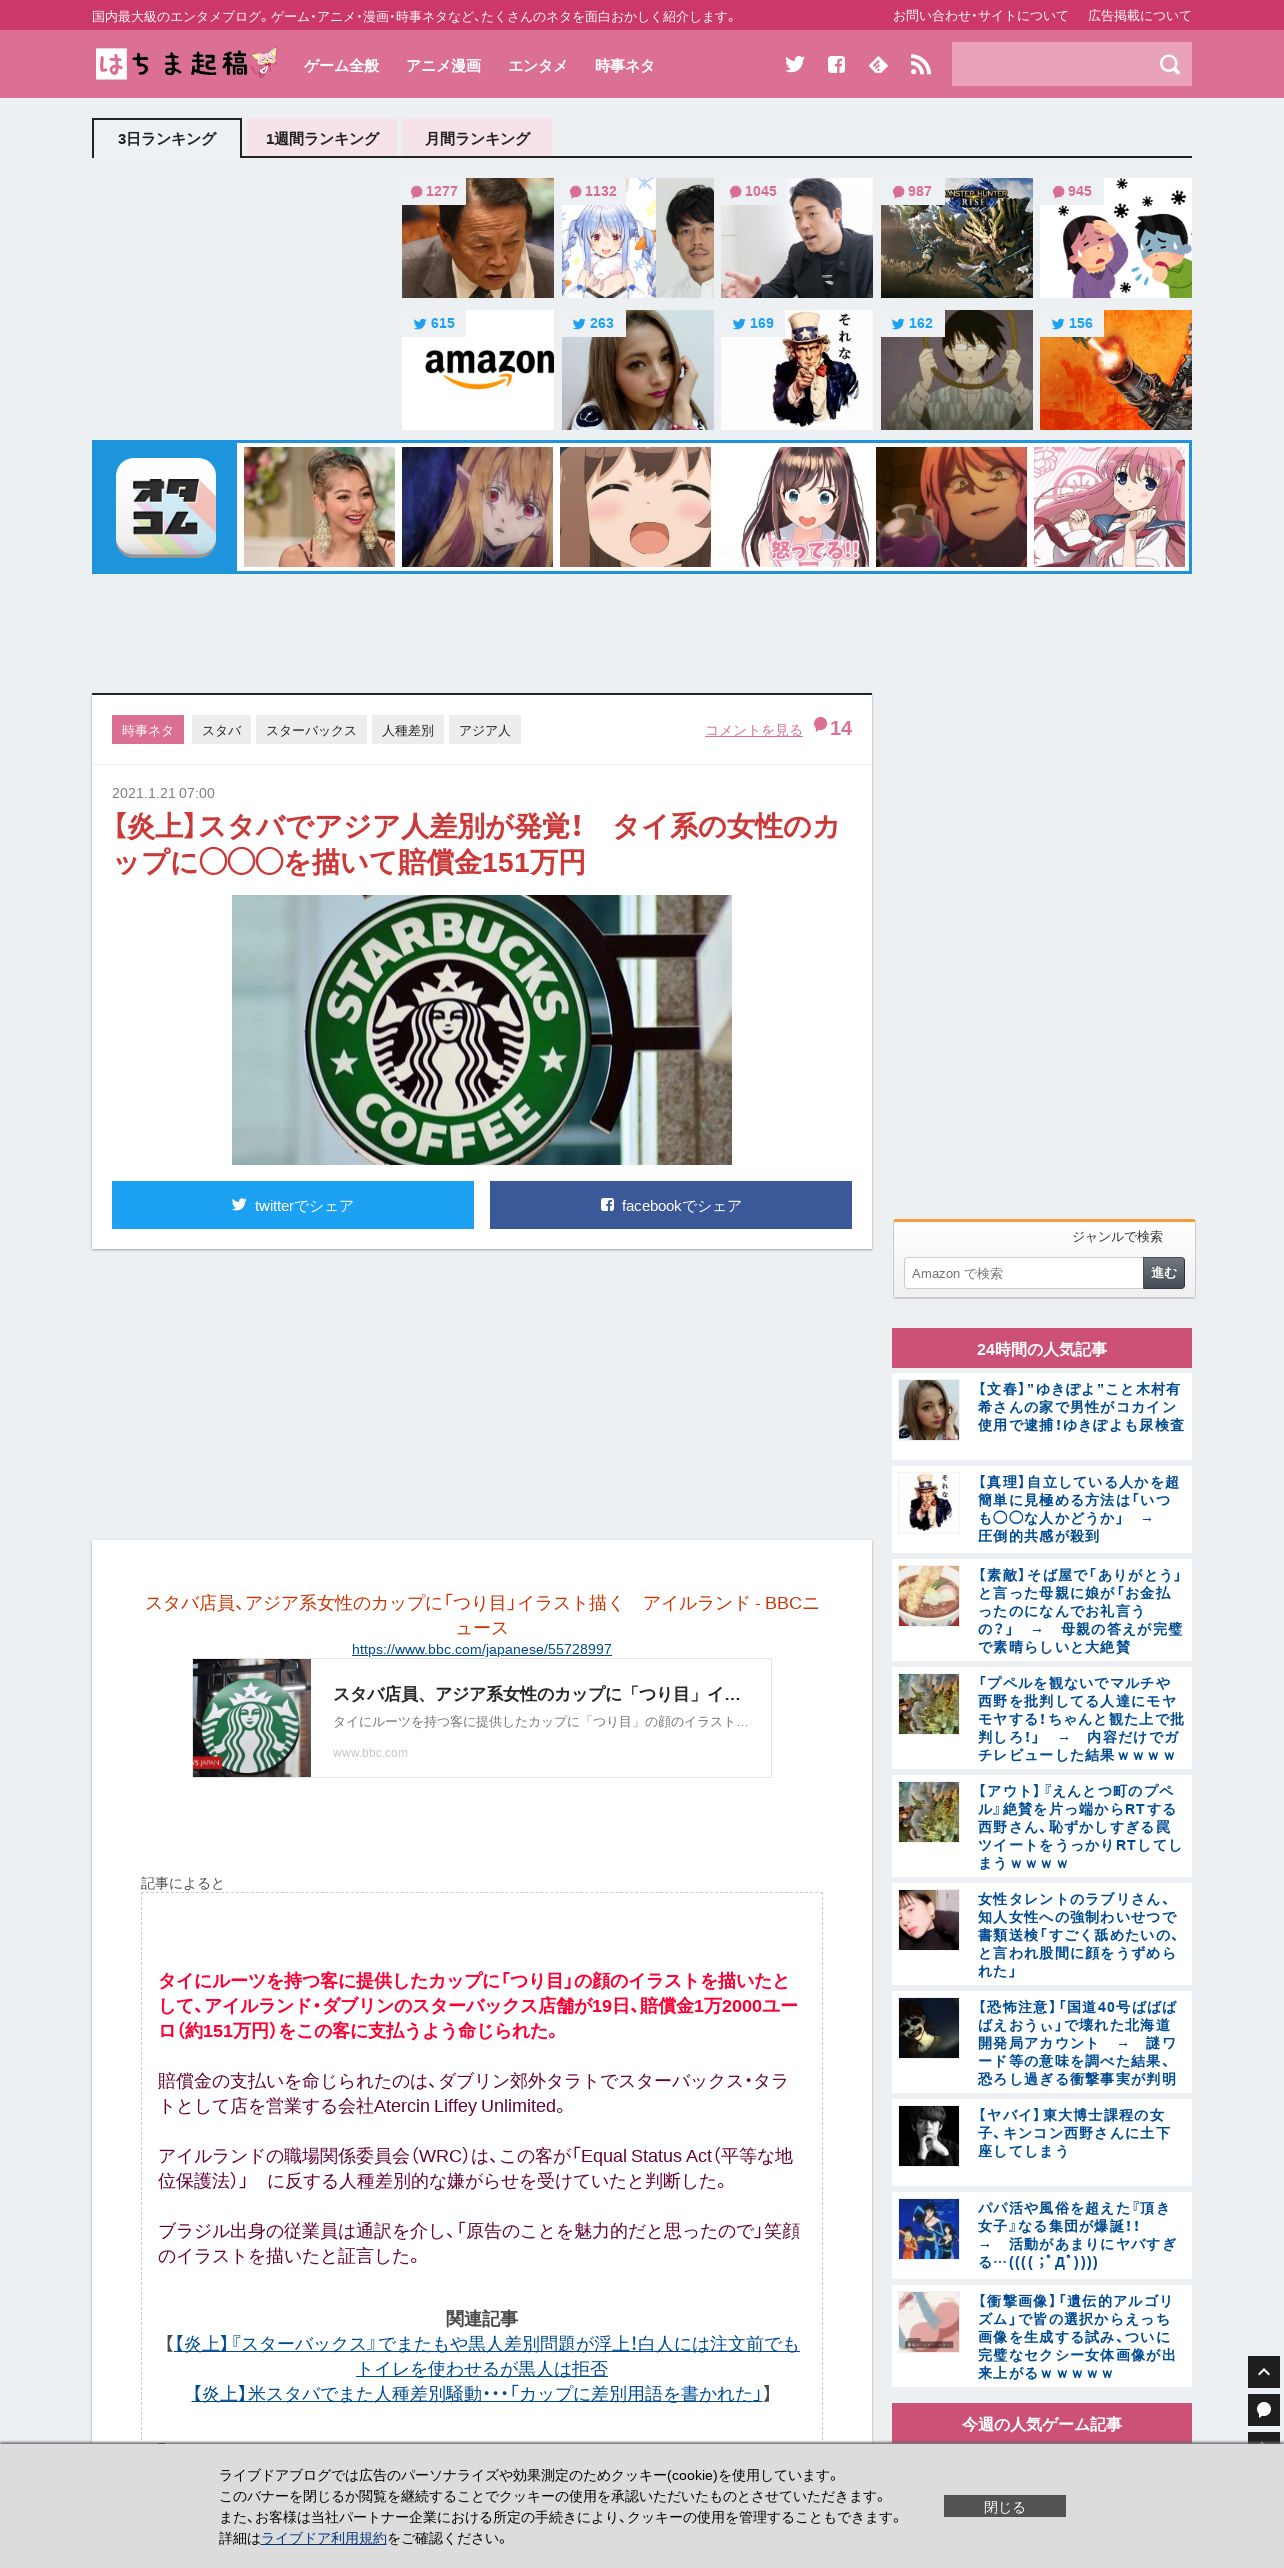Image resolution: width=1284 pixels, height=2568 pixels.
Task: Open Monster Hunter Rise thumbnail with 987 comments
Action: tap(956, 238)
